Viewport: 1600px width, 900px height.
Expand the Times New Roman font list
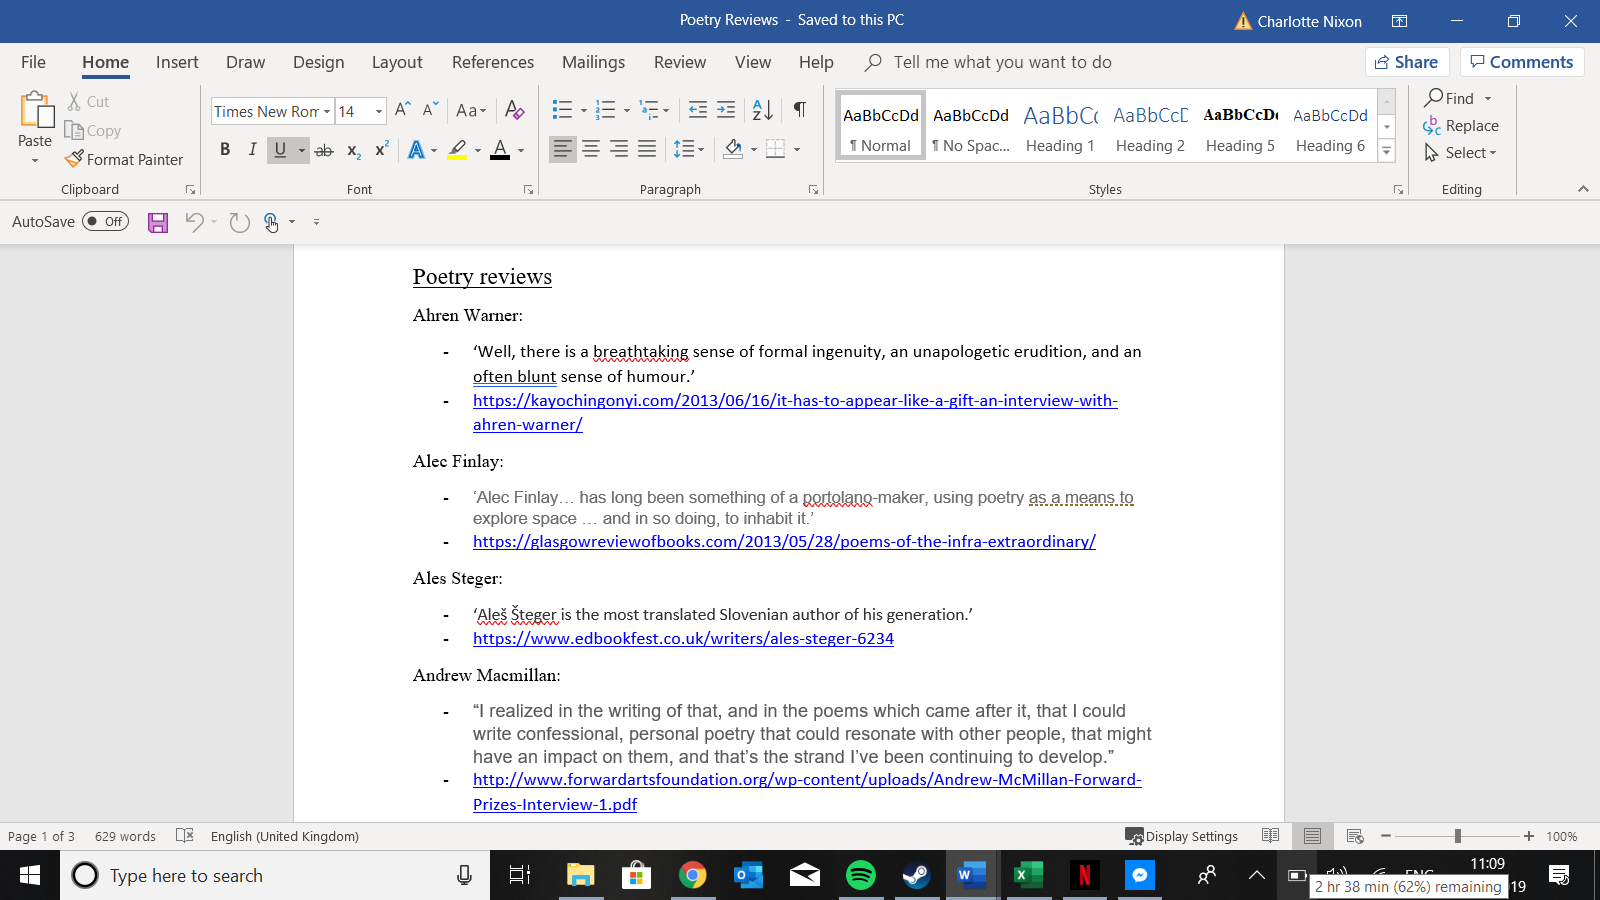click(x=327, y=111)
